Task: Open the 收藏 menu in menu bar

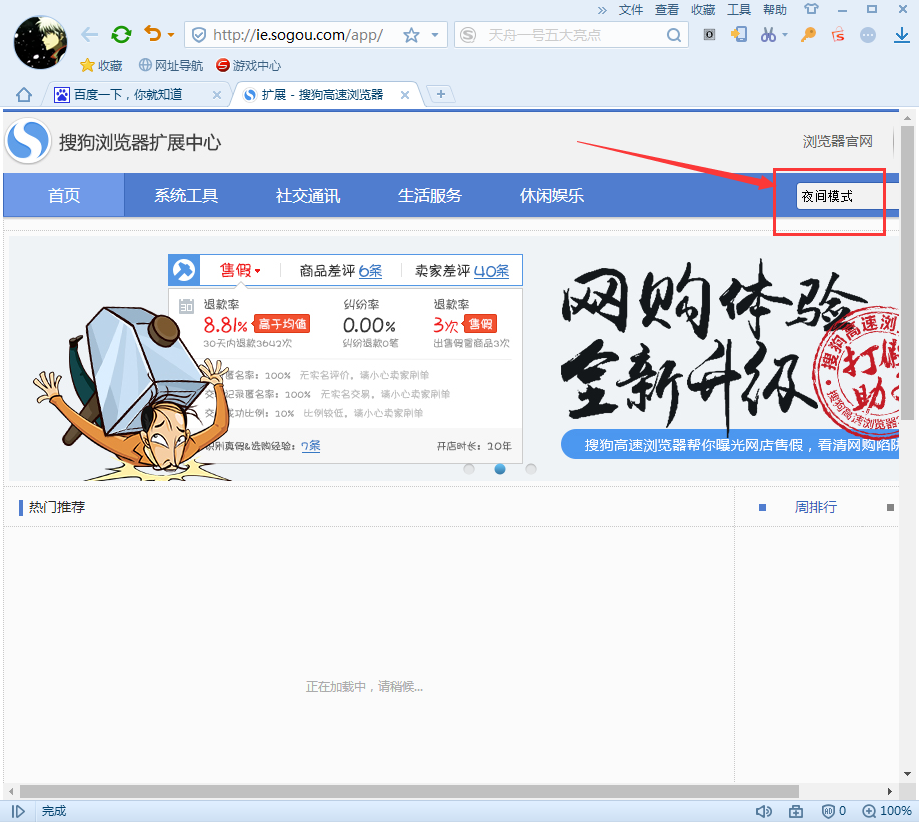Action: (x=703, y=9)
